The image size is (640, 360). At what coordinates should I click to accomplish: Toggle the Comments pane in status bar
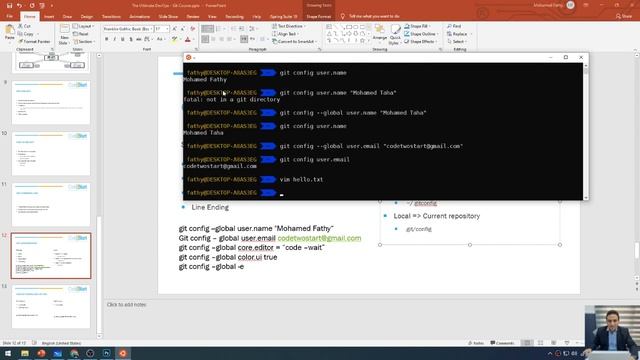point(502,343)
